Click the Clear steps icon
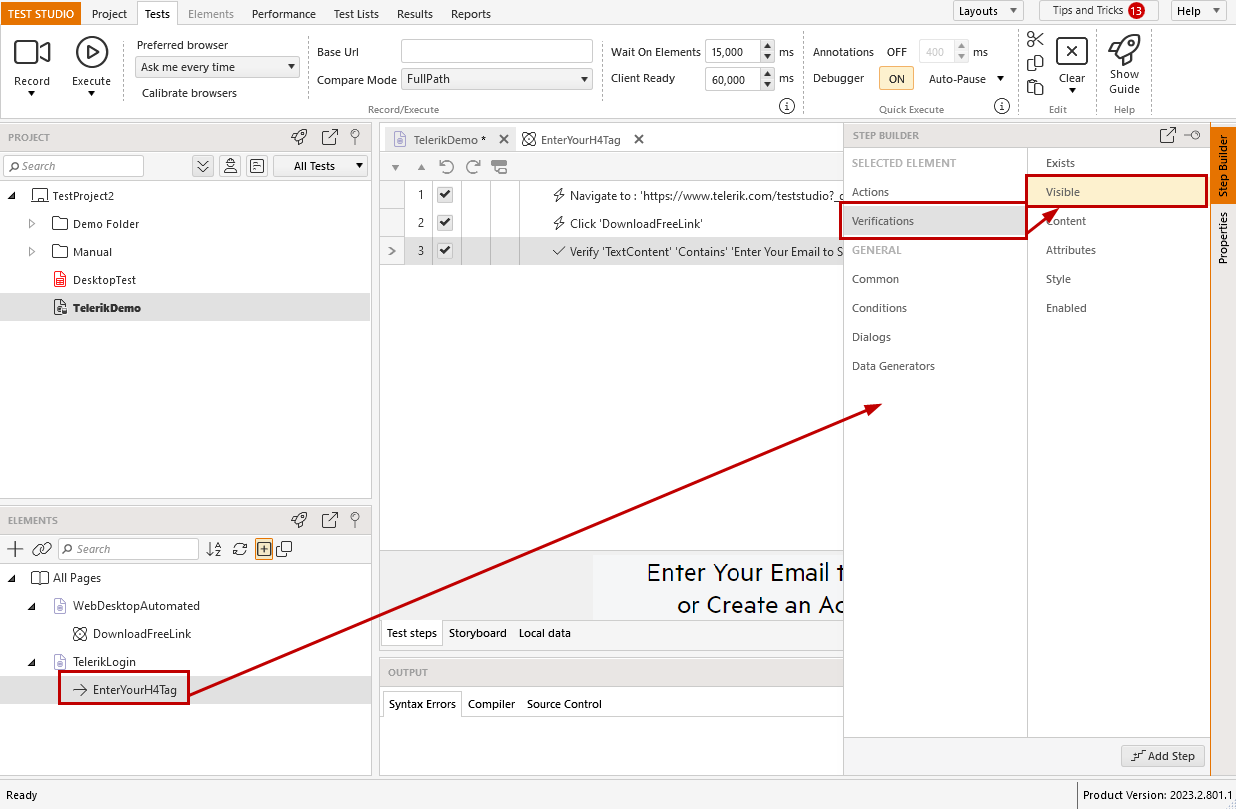1236x809 pixels. click(x=1071, y=52)
